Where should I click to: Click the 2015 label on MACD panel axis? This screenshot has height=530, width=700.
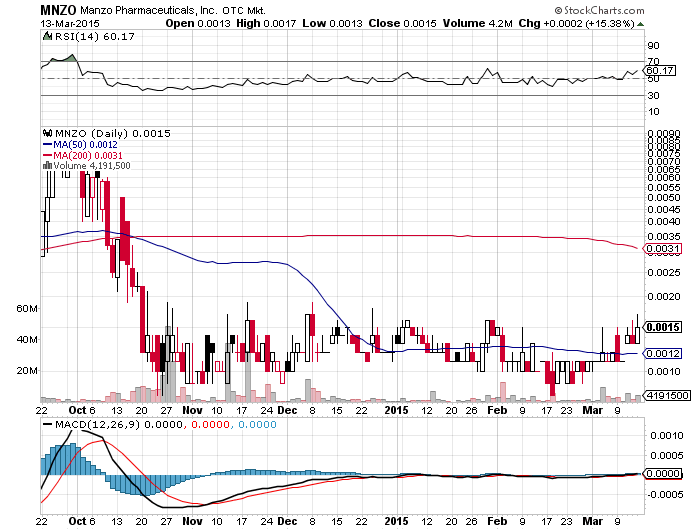point(396,521)
